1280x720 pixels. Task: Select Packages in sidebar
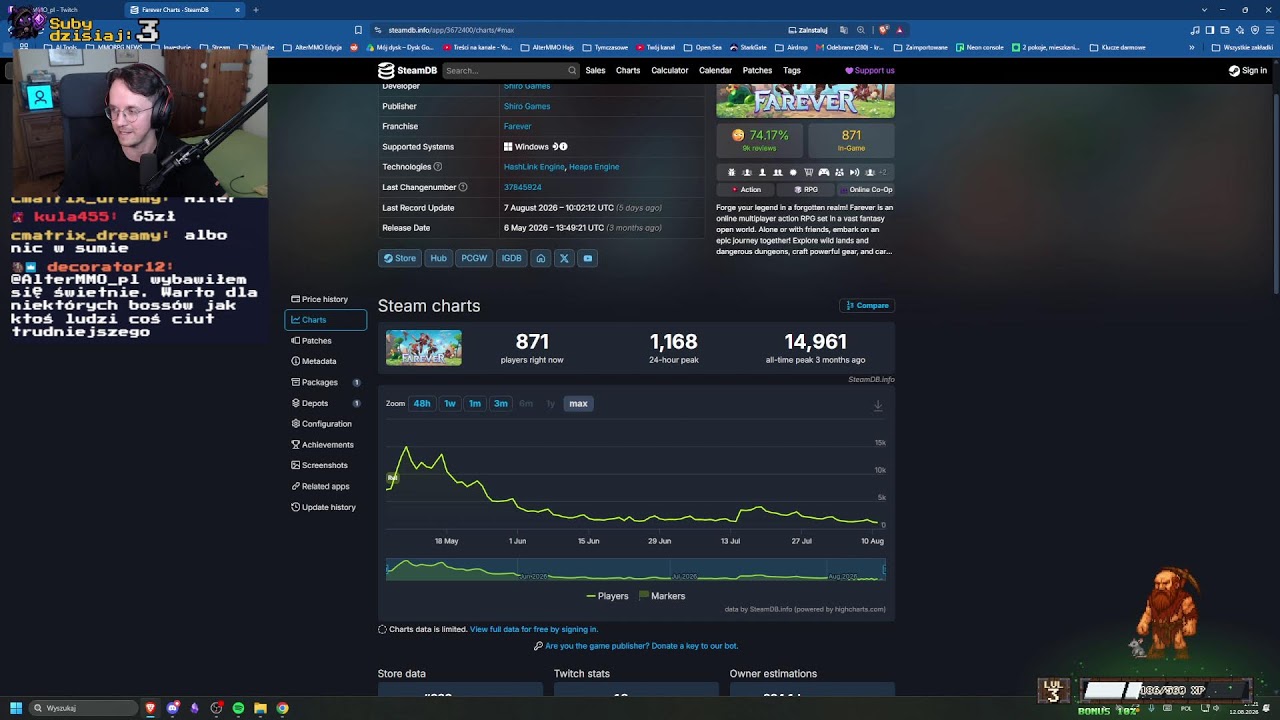coord(325,382)
